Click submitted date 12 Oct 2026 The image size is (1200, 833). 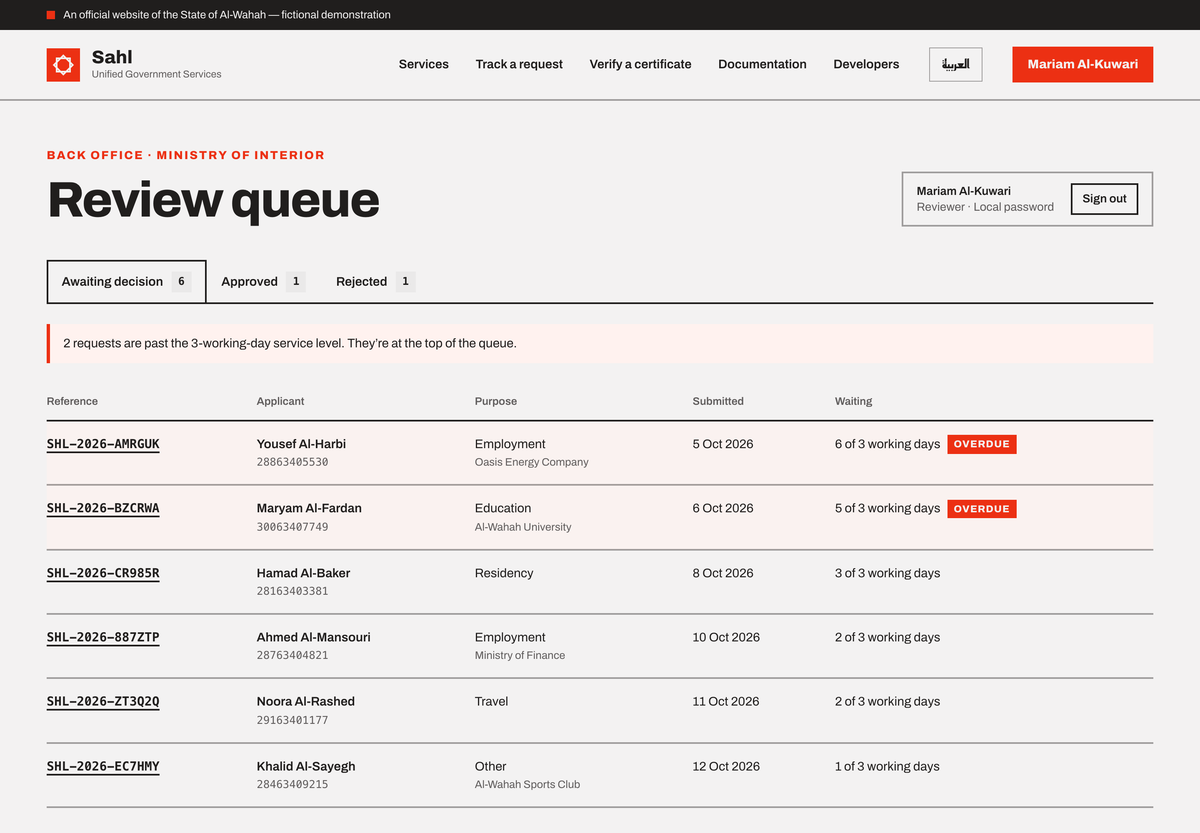[726, 766]
